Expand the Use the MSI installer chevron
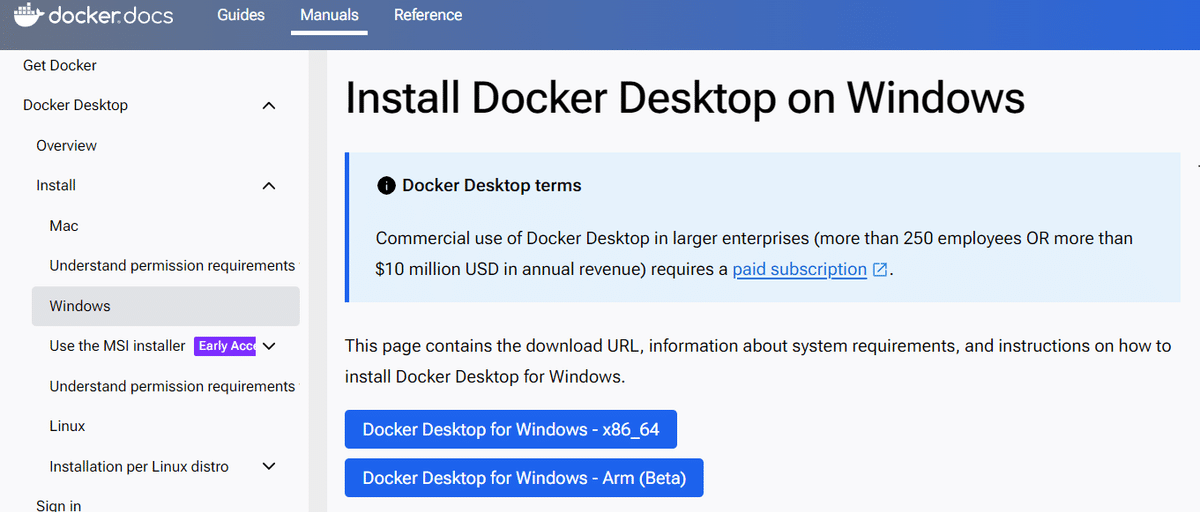The image size is (1200, 512). pyautogui.click(x=268, y=346)
